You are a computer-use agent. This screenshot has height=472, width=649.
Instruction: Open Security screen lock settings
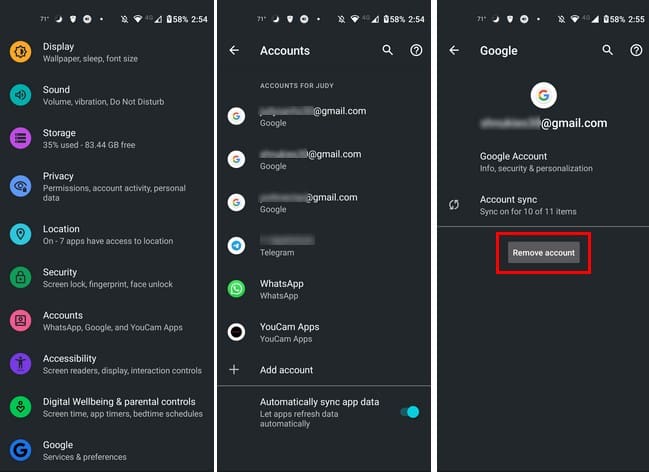[107, 277]
